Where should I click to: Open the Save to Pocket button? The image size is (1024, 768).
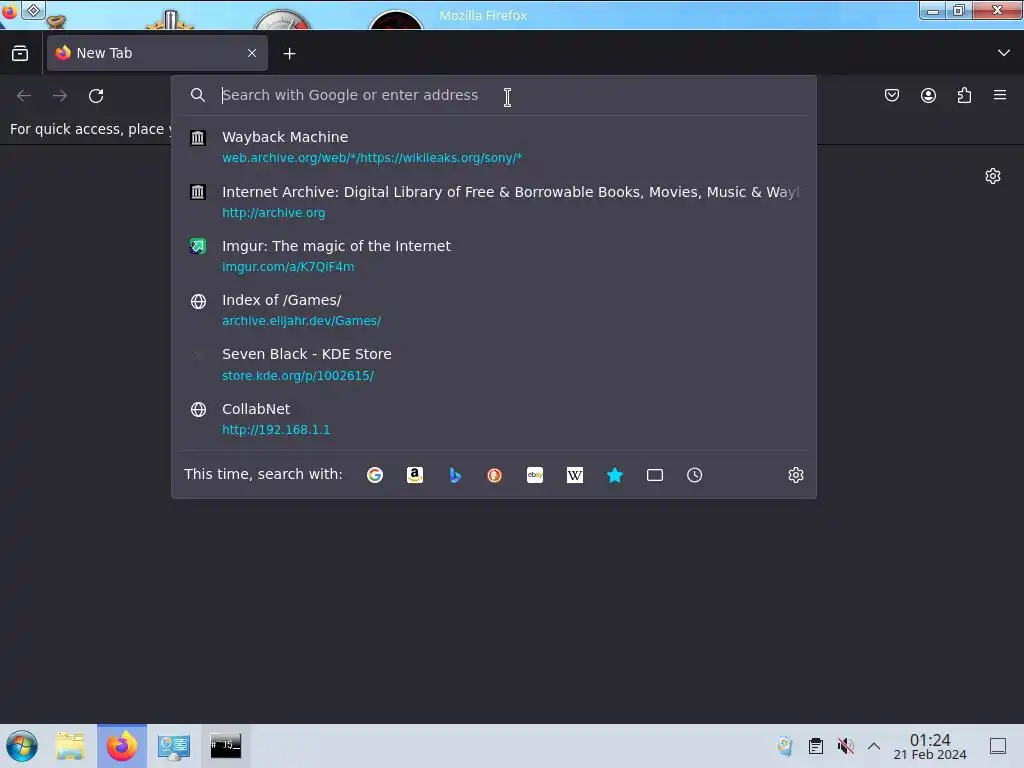coord(891,95)
